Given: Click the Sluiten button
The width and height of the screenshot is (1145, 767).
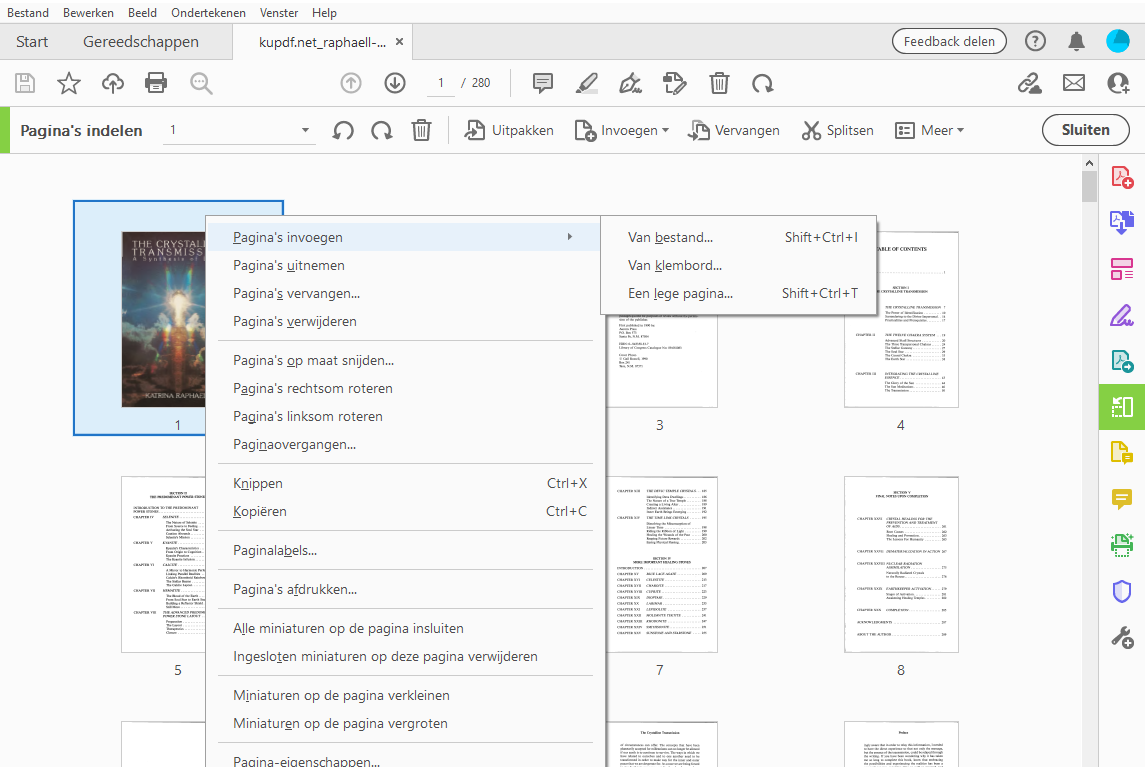Looking at the screenshot, I should [1085, 129].
